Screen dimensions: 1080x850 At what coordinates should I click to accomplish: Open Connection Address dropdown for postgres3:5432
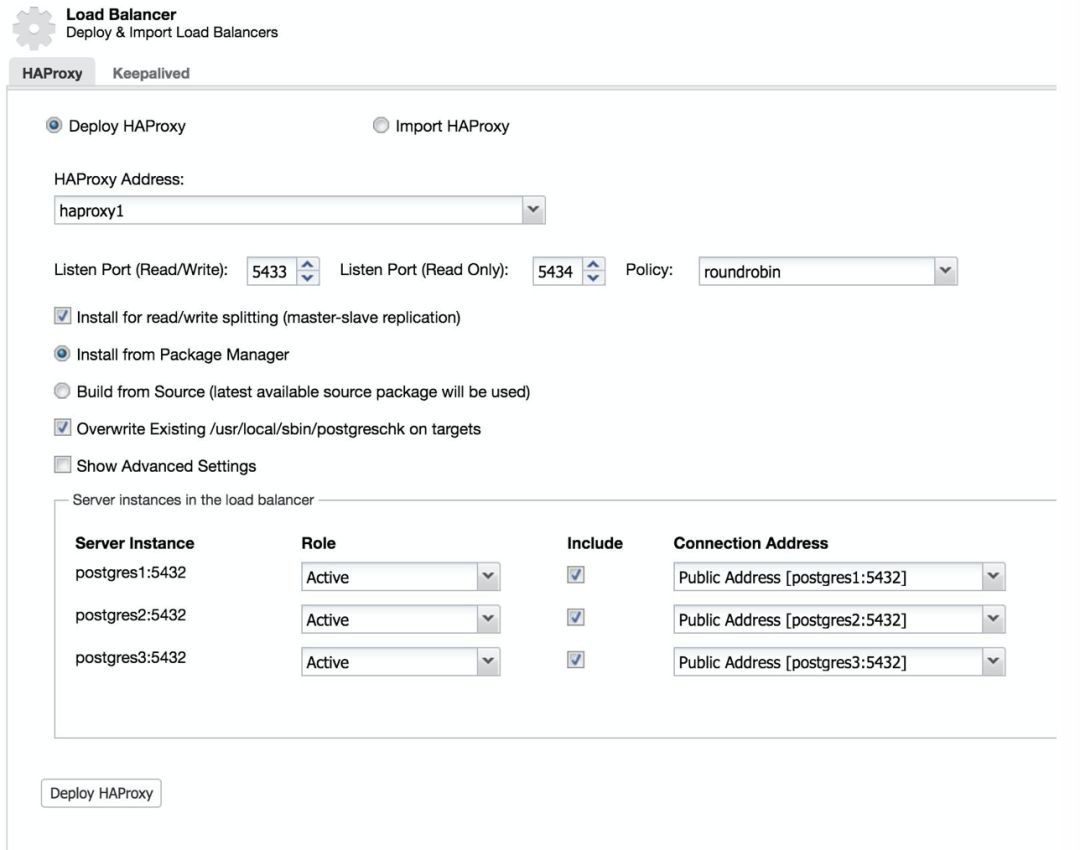(992, 662)
